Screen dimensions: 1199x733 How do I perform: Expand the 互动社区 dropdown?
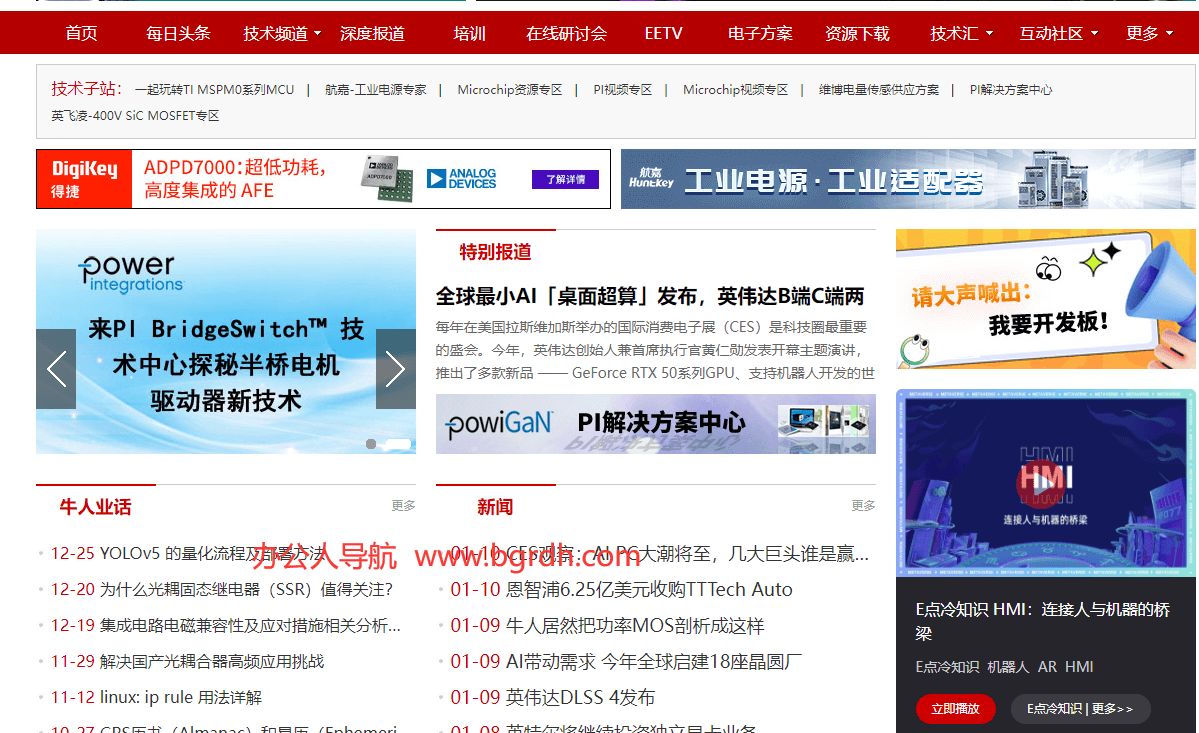(1053, 32)
